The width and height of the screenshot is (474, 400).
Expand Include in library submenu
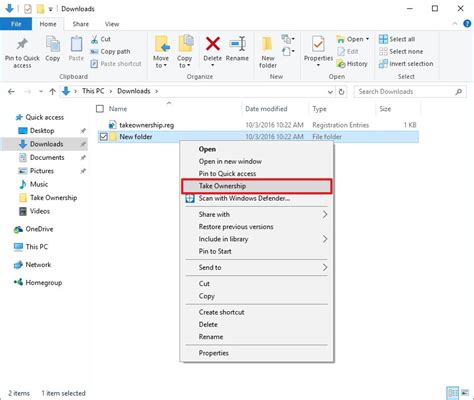coord(325,239)
